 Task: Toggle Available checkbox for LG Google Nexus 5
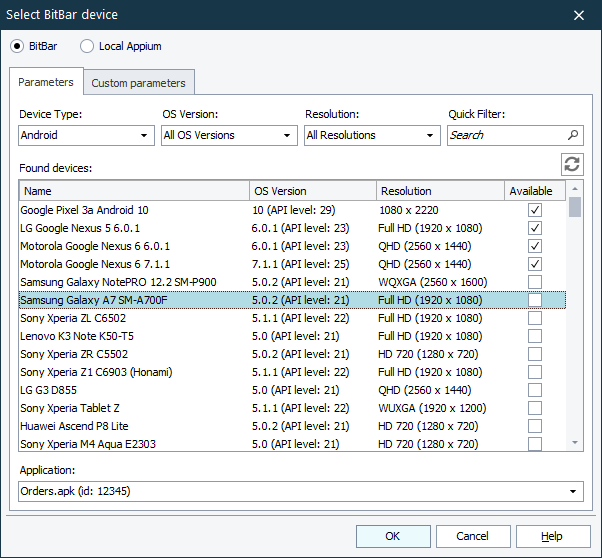point(535,228)
